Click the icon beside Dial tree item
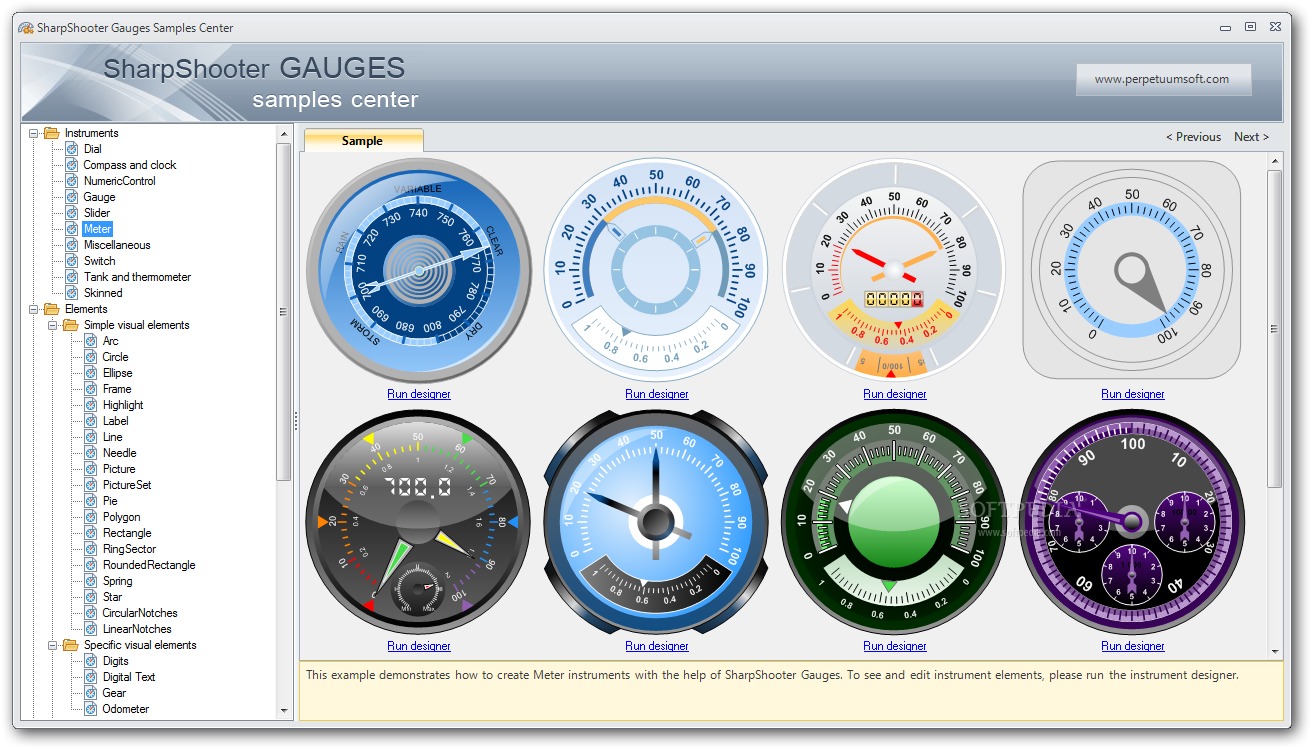This screenshot has height=749, width=1312. pyautogui.click(x=72, y=149)
